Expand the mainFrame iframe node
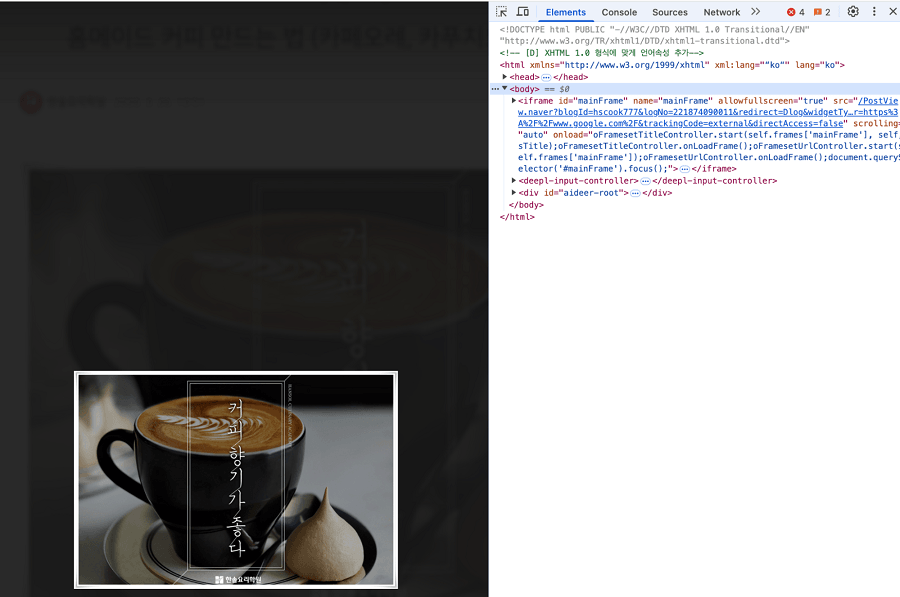 coord(514,101)
